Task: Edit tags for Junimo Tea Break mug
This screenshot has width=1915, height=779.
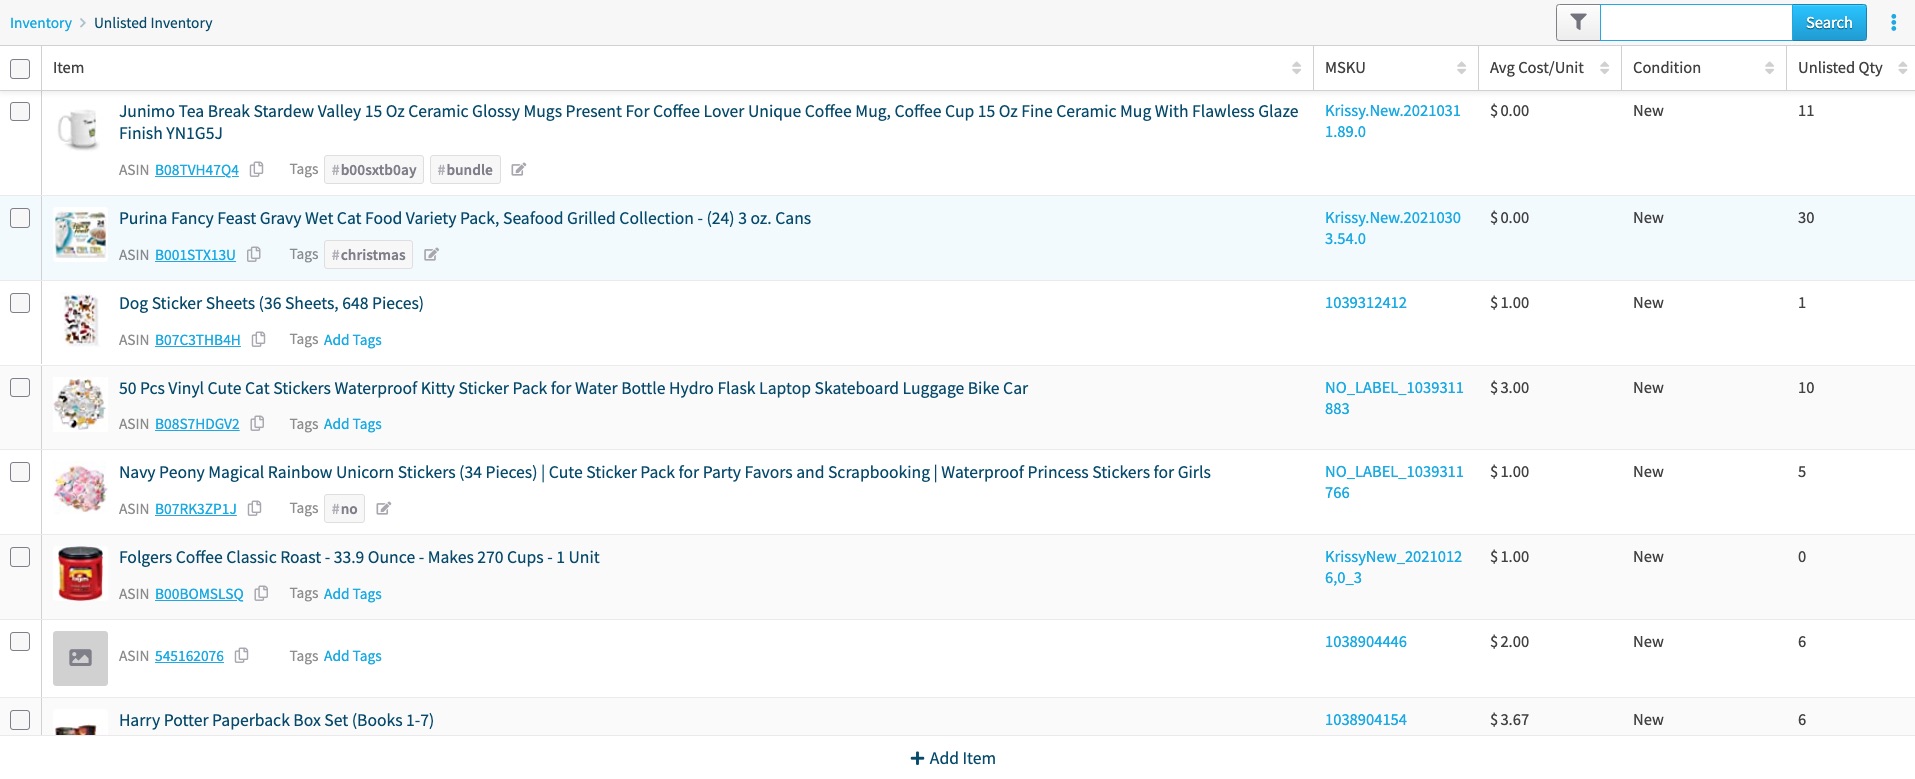Action: coord(518,169)
